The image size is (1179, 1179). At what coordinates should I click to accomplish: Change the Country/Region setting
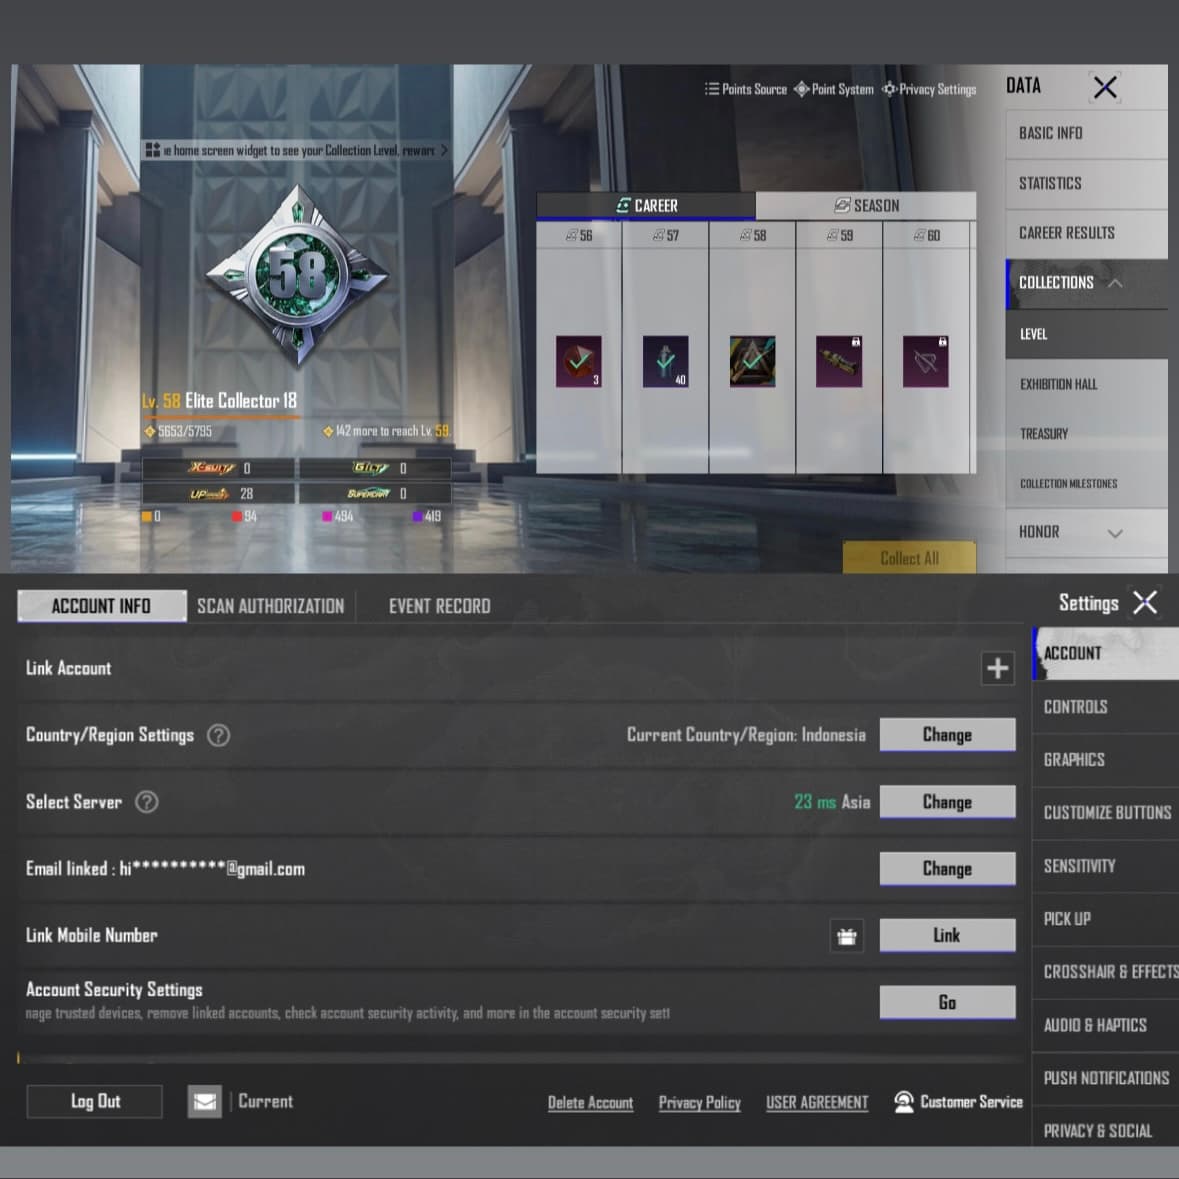pos(947,735)
